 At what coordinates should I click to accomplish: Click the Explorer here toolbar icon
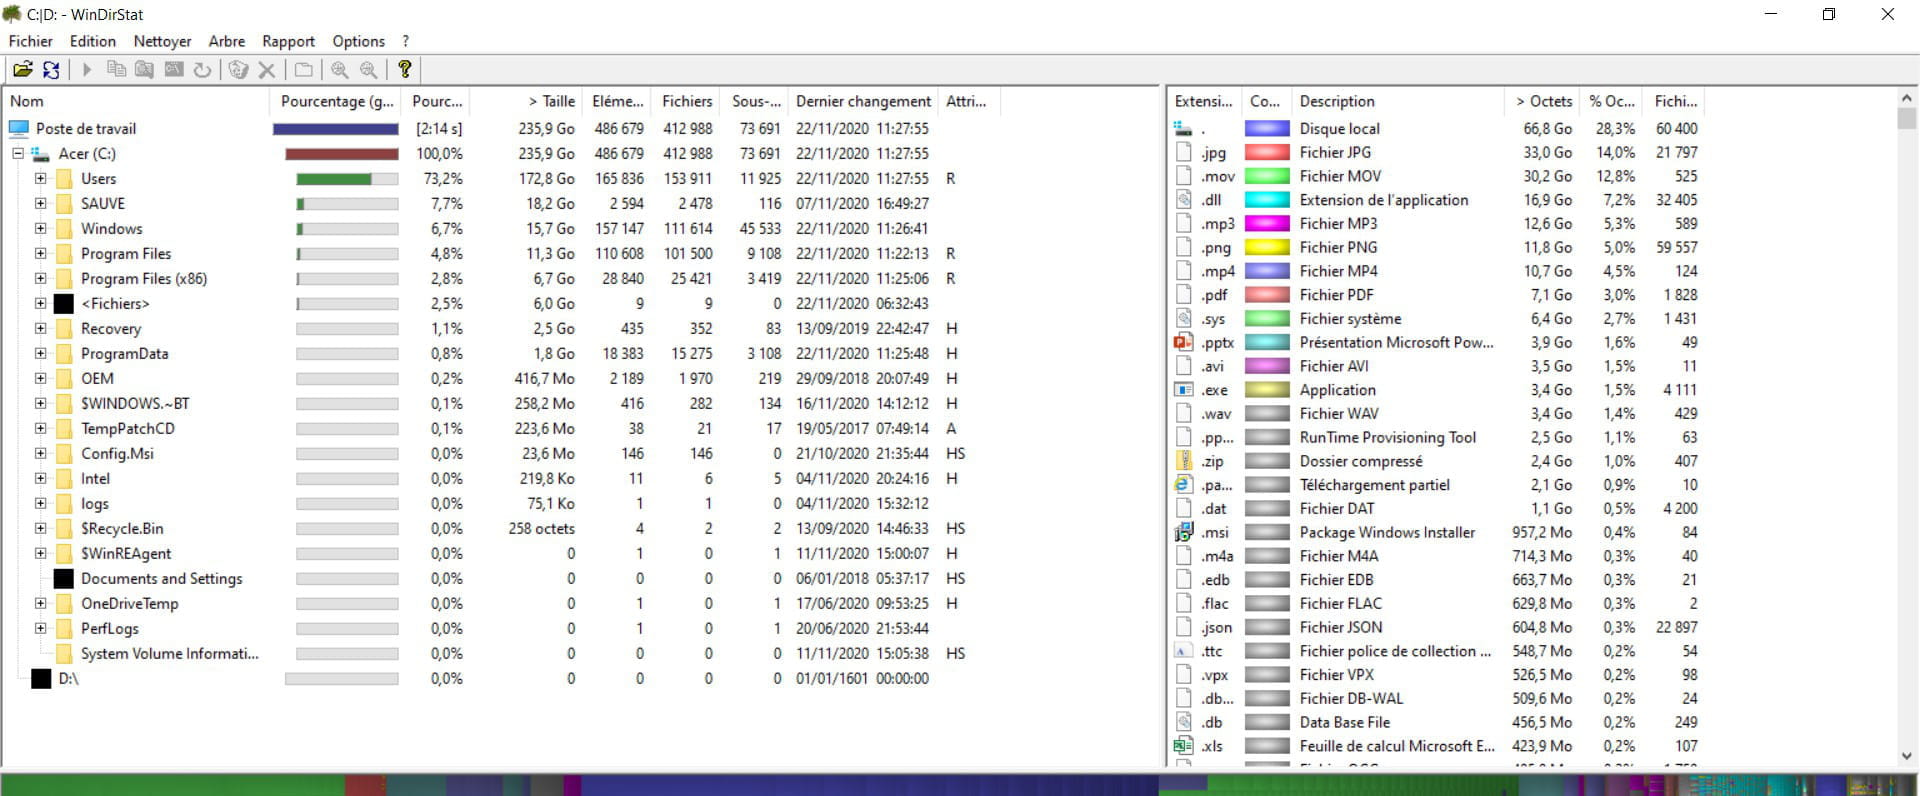coord(145,69)
